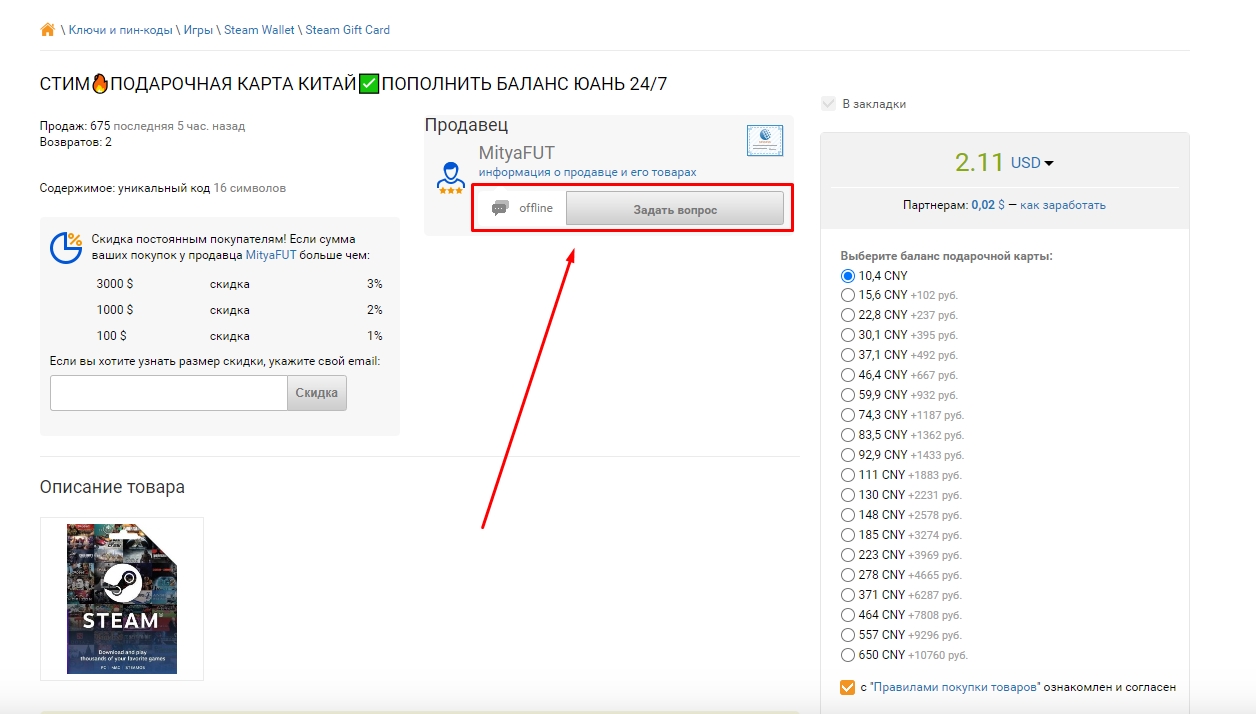Select the 10,4 CNY option
Image resolution: width=1256 pixels, height=714 pixels.
(848, 275)
